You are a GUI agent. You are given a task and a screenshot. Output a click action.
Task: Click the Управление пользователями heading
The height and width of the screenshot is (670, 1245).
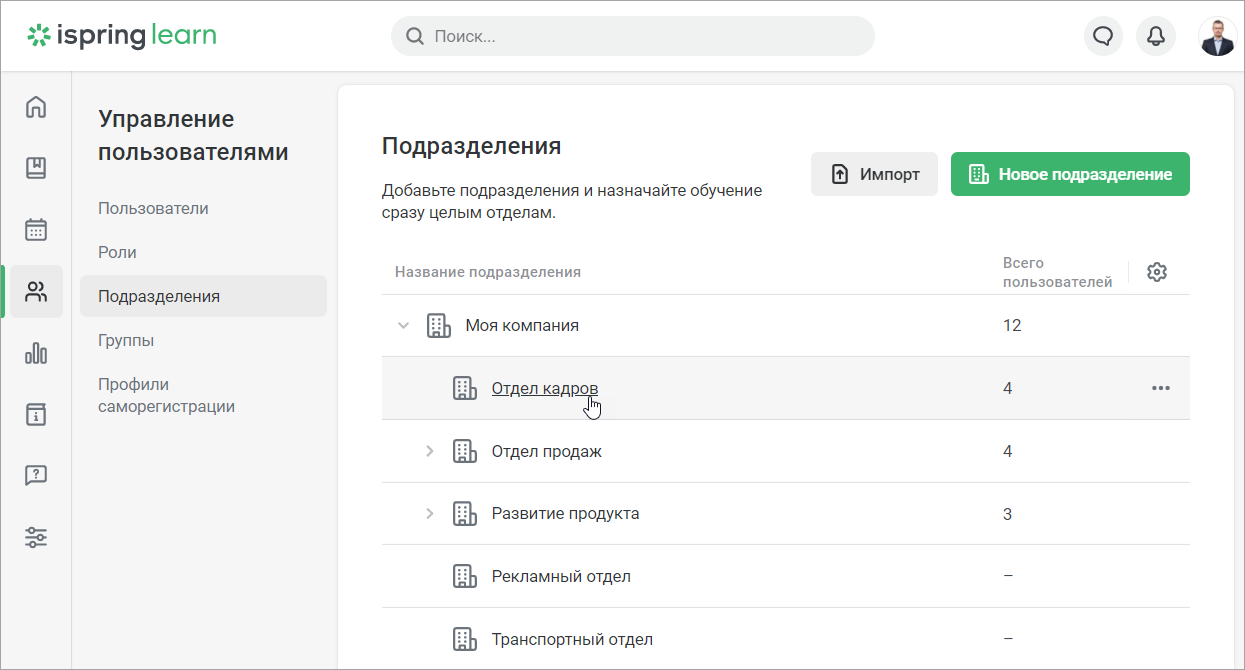pyautogui.click(x=193, y=135)
